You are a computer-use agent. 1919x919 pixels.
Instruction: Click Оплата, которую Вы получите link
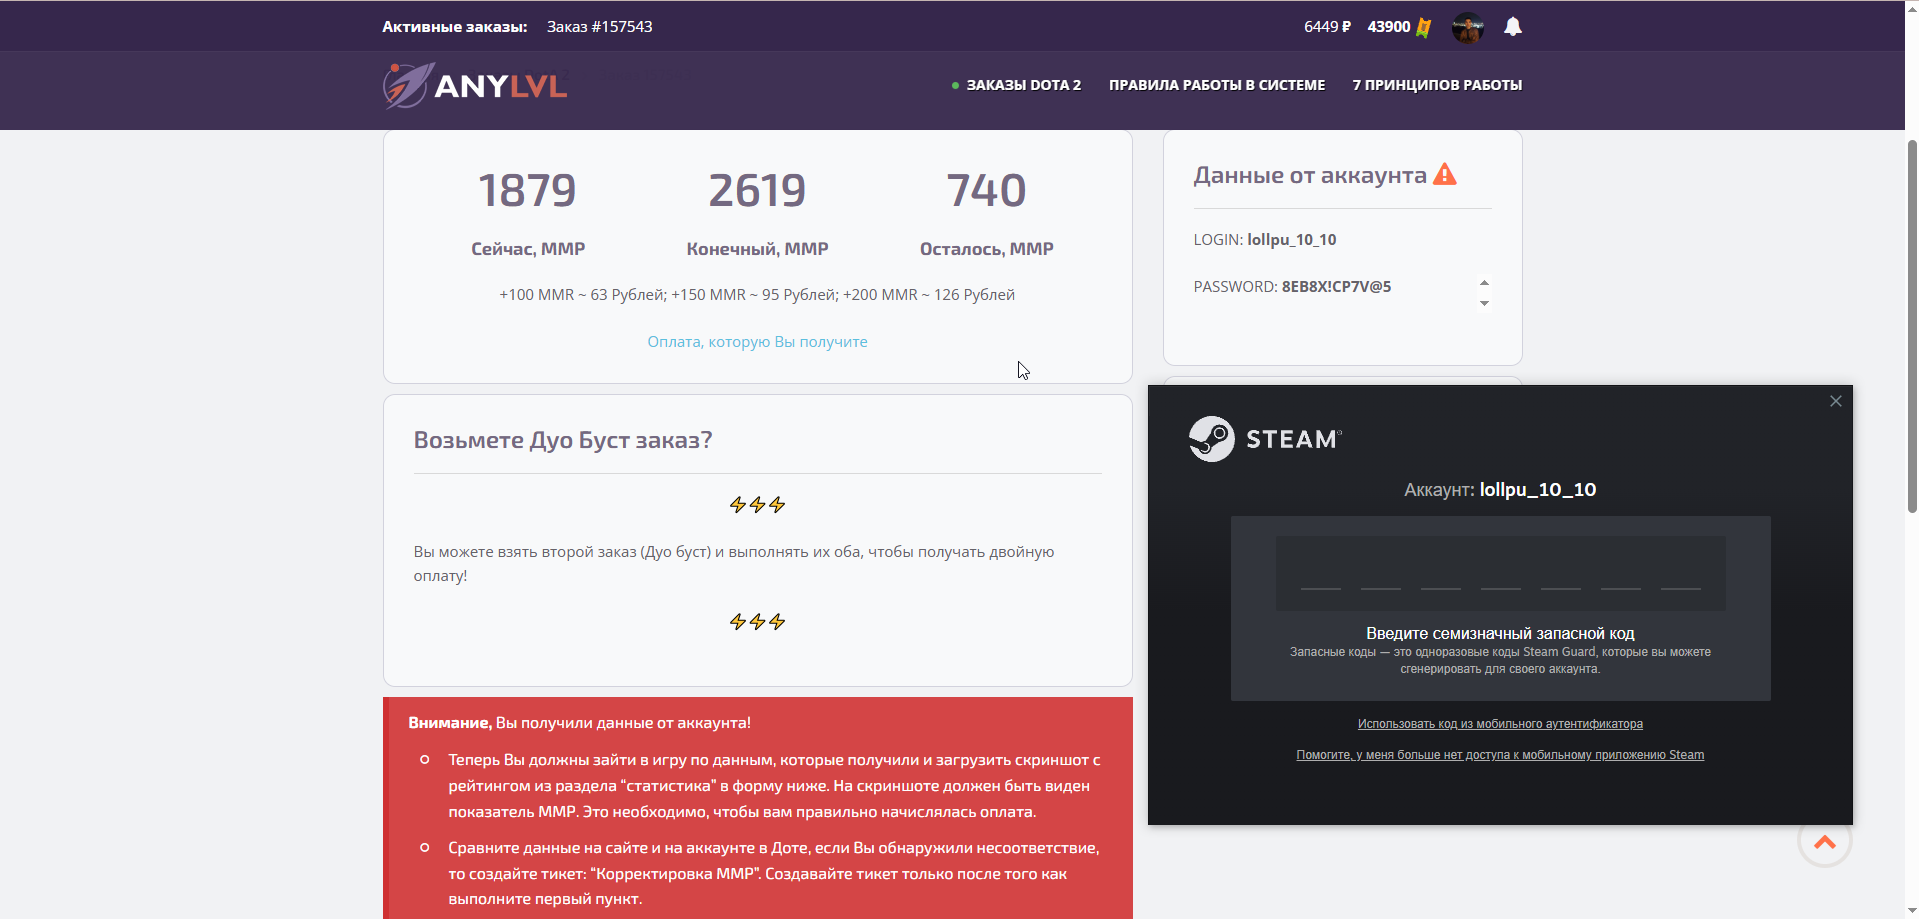pyautogui.click(x=757, y=342)
